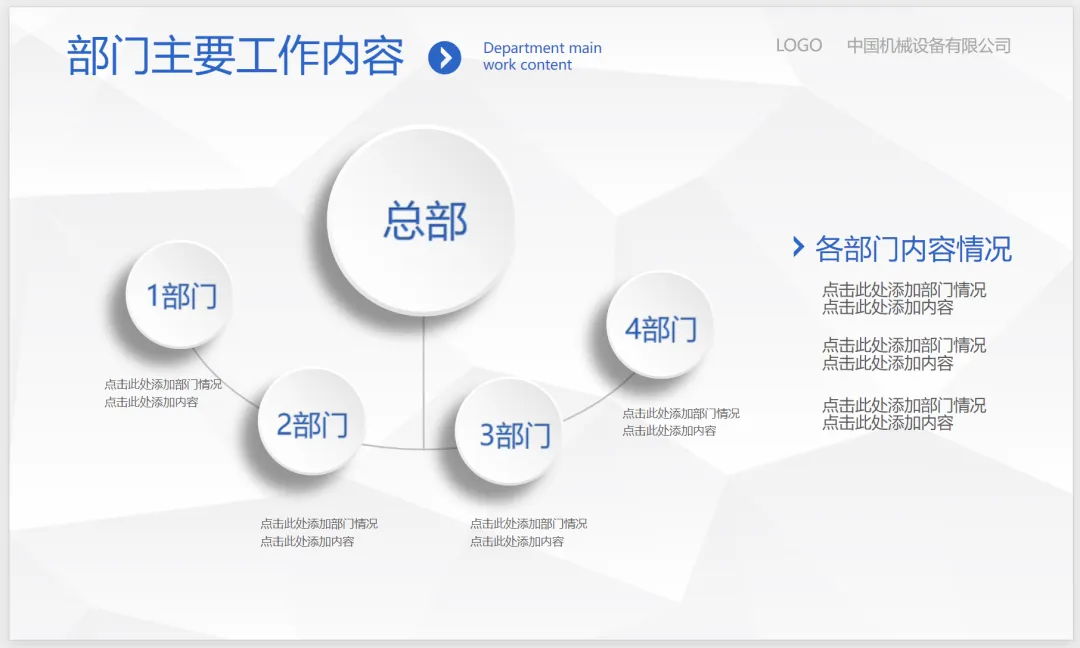Image resolution: width=1080 pixels, height=648 pixels.
Task: Click the placeholder text under 3部门
Action: (528, 532)
